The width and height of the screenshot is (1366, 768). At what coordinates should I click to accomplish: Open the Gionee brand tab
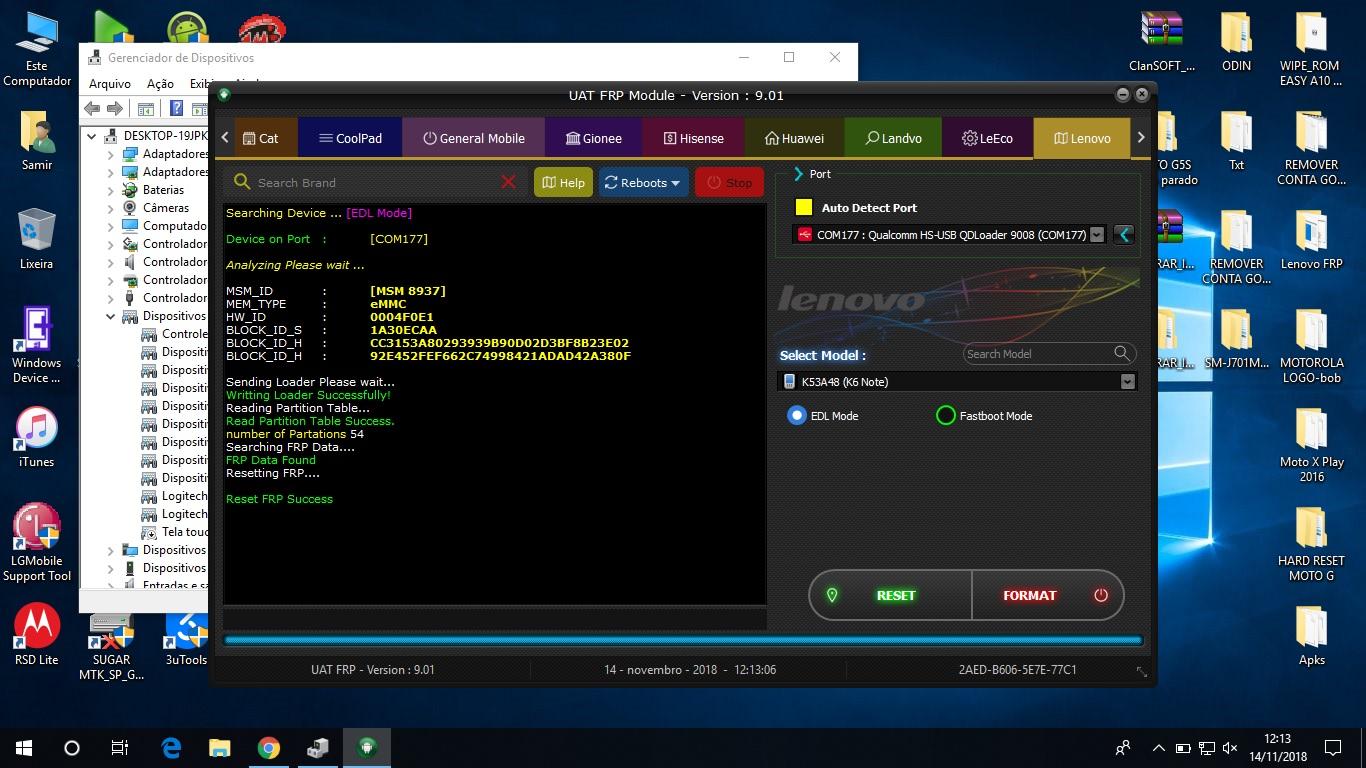click(x=594, y=138)
